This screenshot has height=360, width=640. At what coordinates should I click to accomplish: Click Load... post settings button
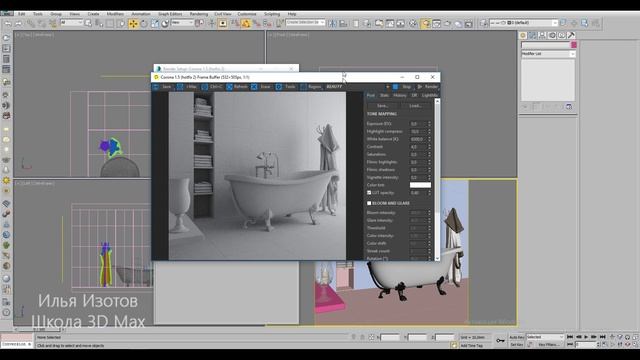(415, 106)
